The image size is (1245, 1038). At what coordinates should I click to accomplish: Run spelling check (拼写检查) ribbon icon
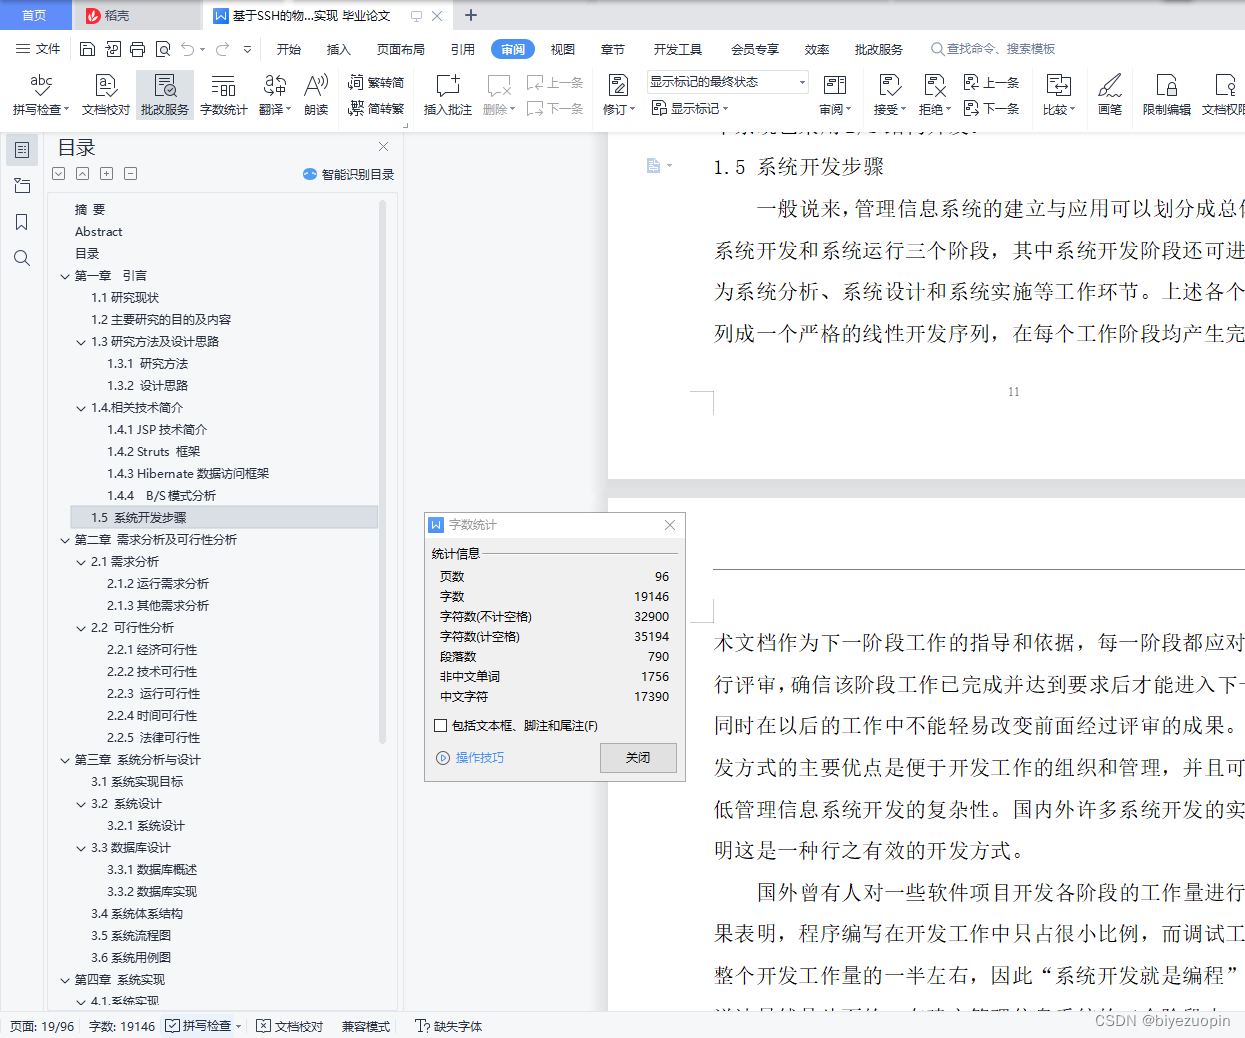[x=40, y=95]
